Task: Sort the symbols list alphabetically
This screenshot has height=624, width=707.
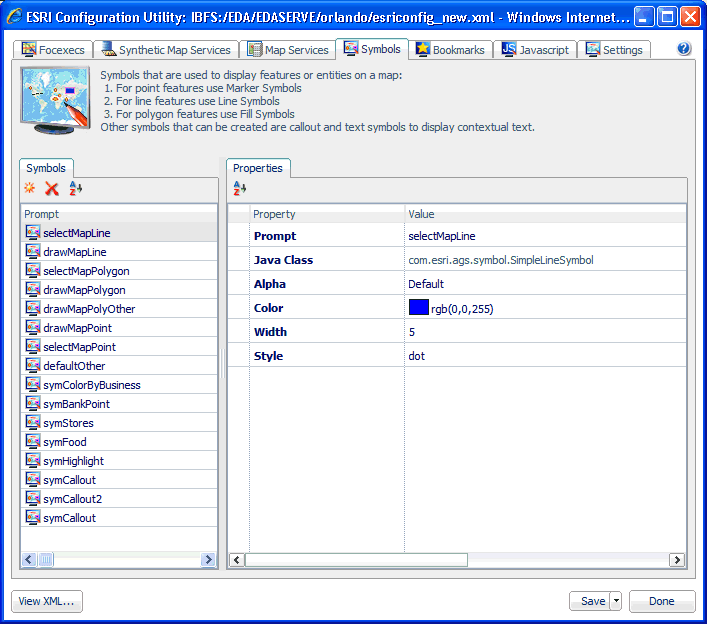Action: (76, 188)
